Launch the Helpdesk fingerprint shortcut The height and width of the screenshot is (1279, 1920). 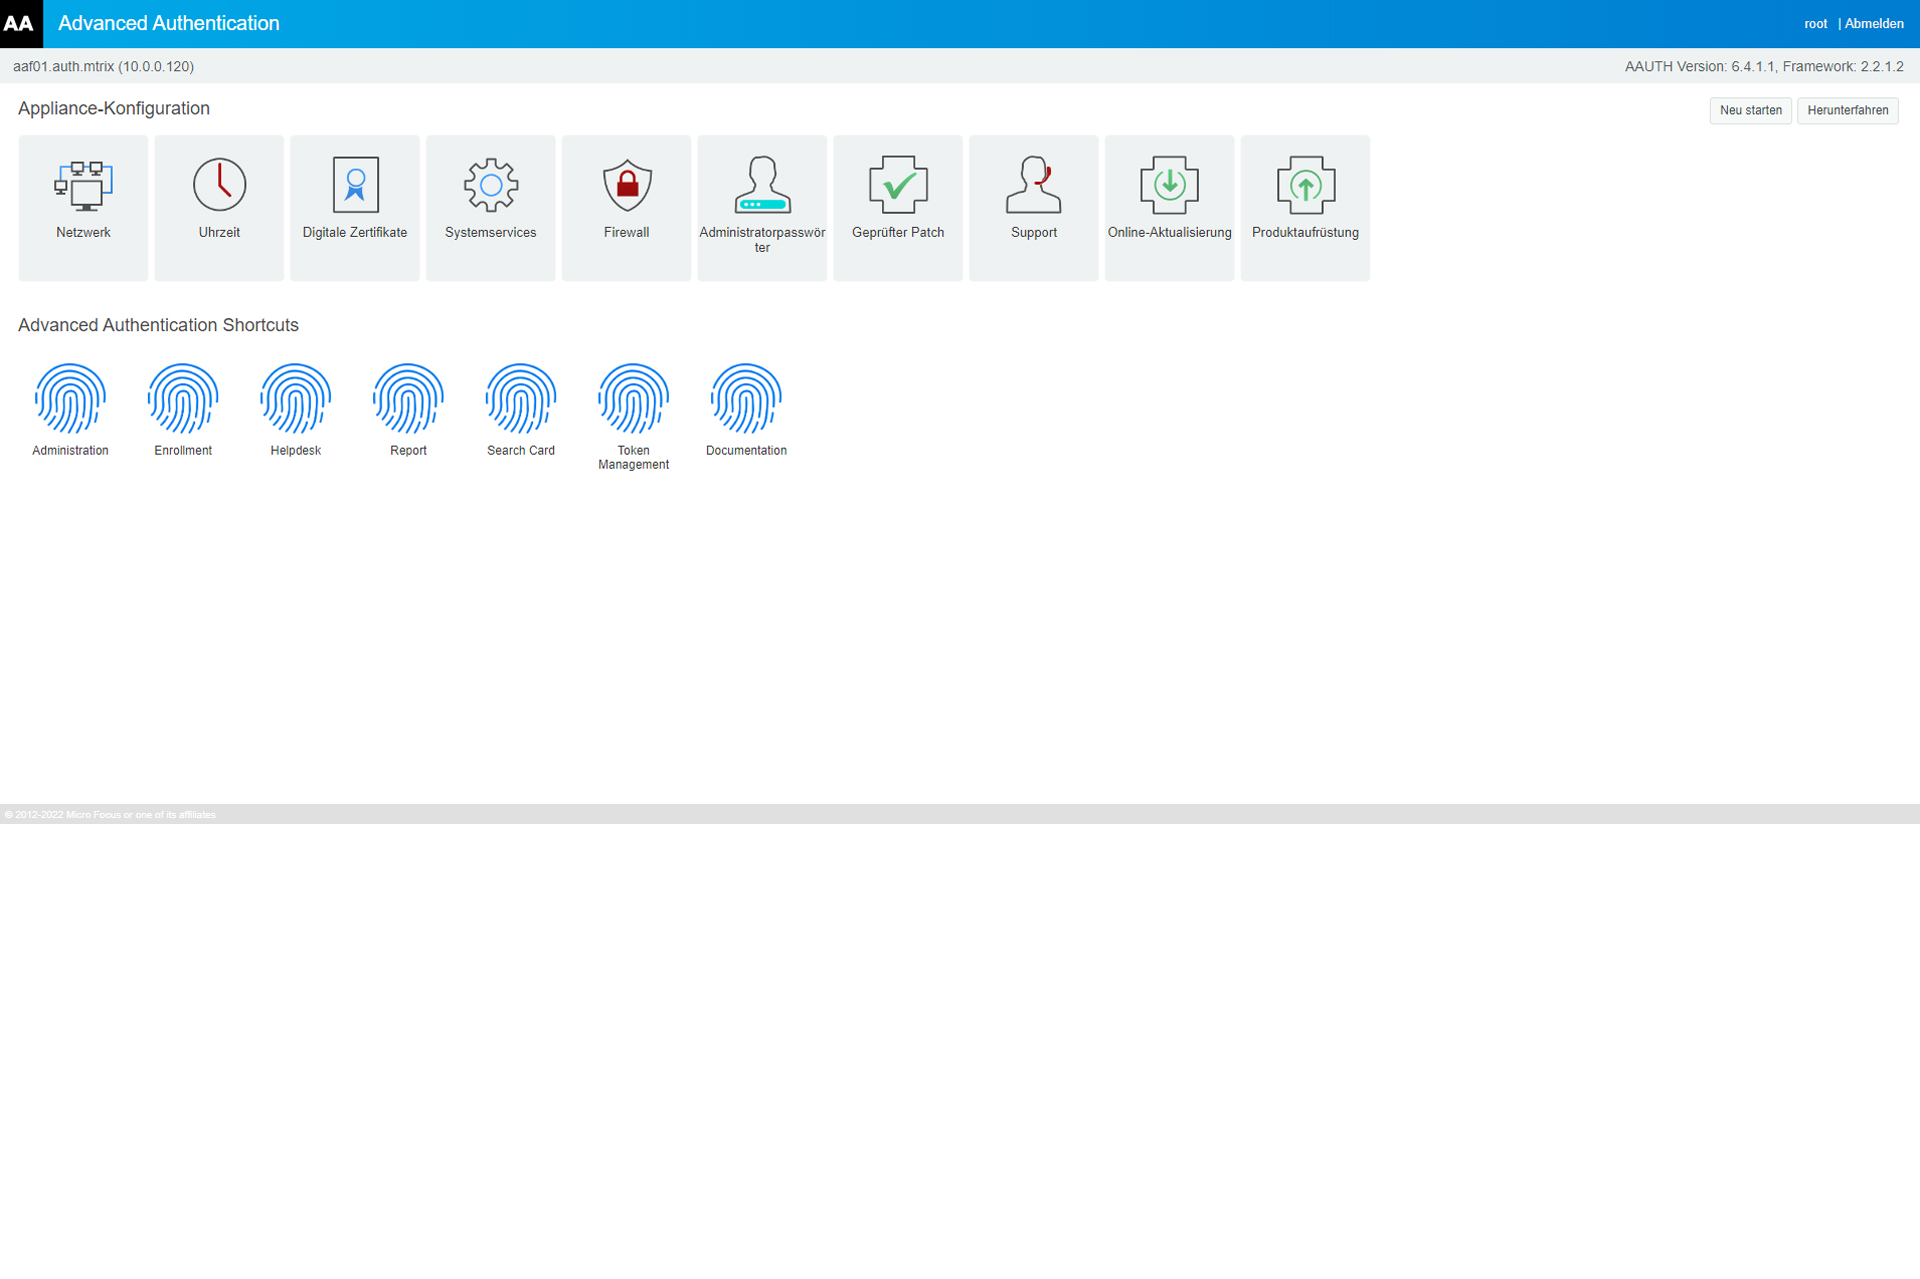[296, 410]
